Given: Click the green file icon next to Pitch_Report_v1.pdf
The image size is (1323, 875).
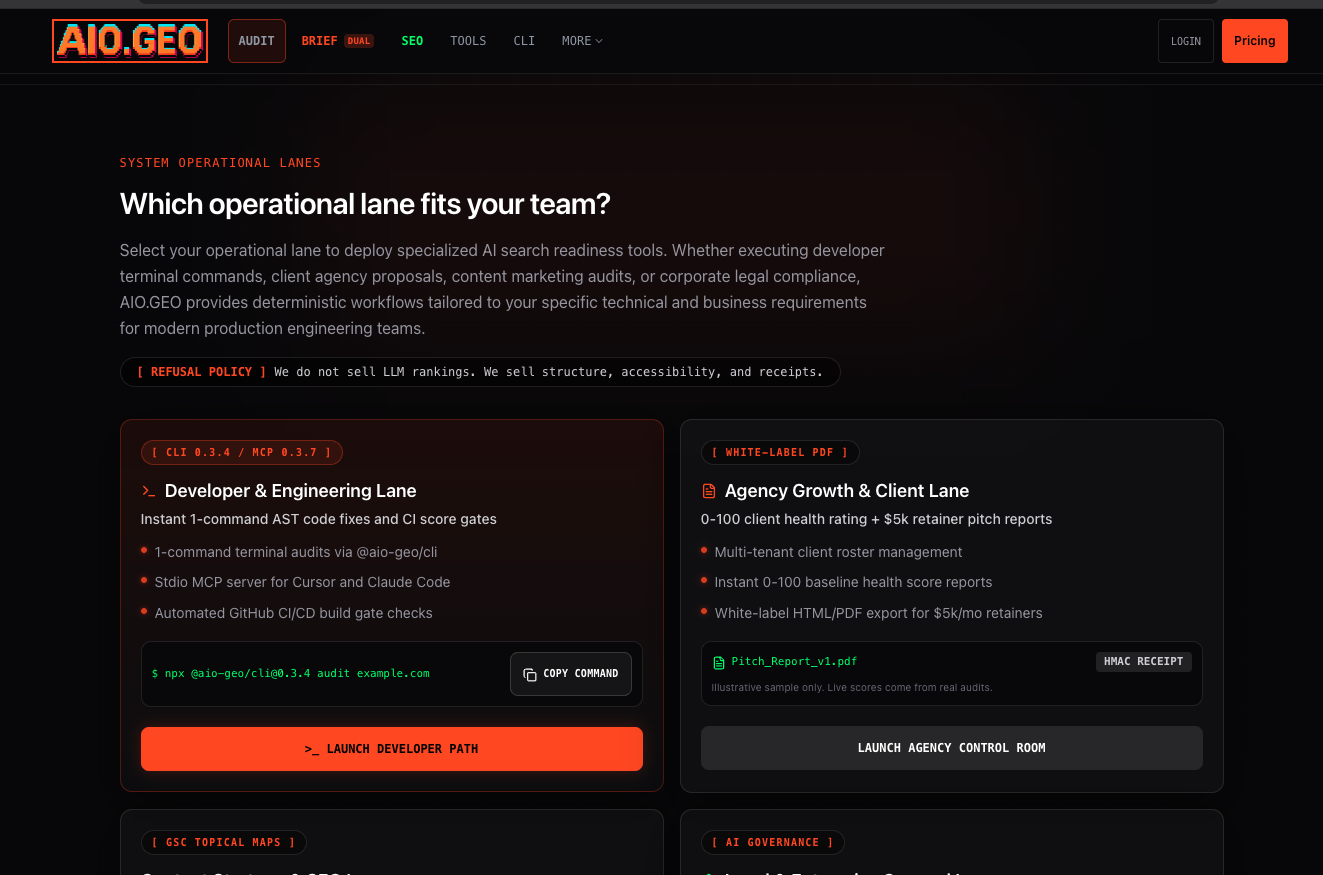Looking at the screenshot, I should (719, 662).
